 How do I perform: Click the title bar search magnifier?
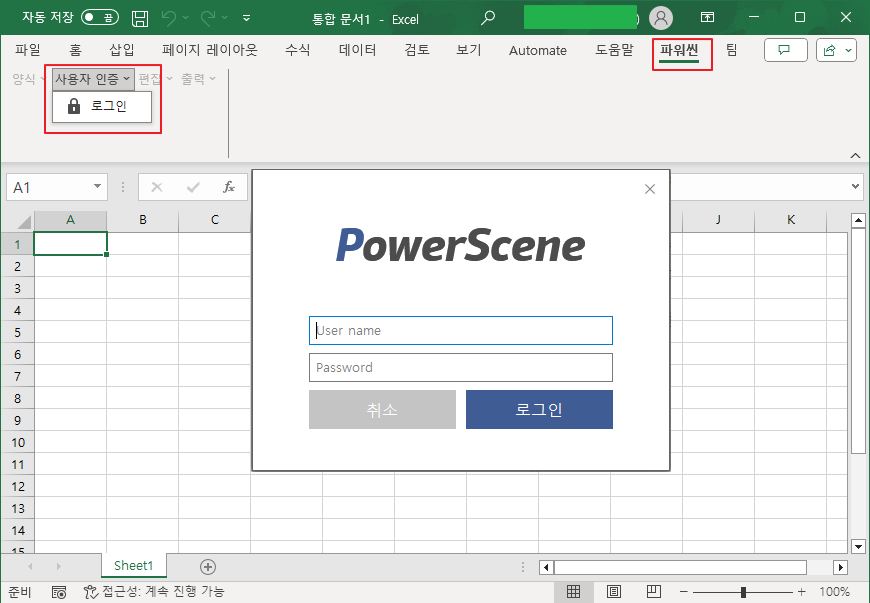click(x=488, y=18)
